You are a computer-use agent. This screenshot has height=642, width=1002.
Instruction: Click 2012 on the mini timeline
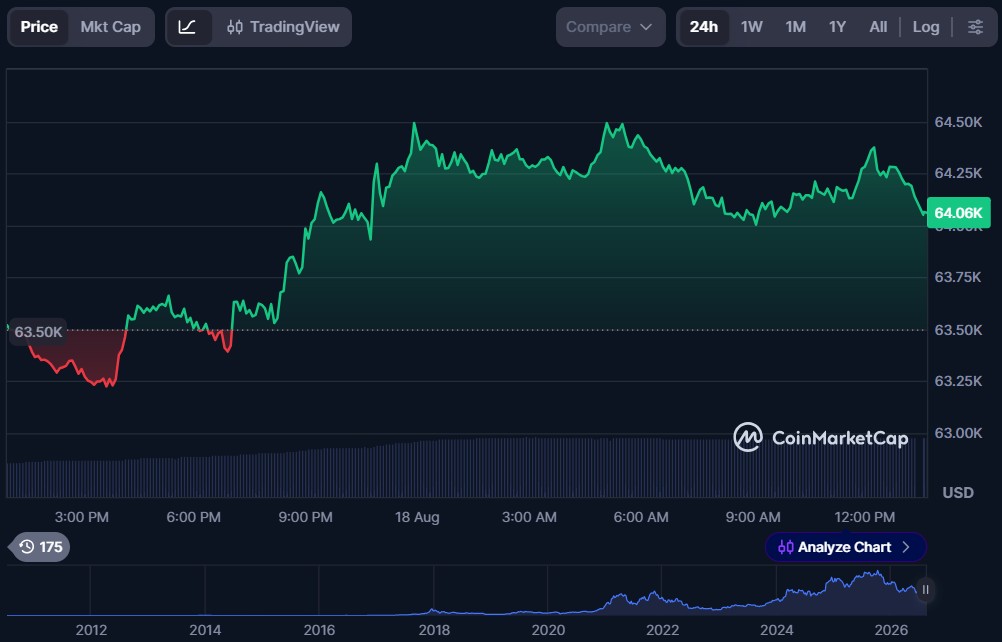91,631
